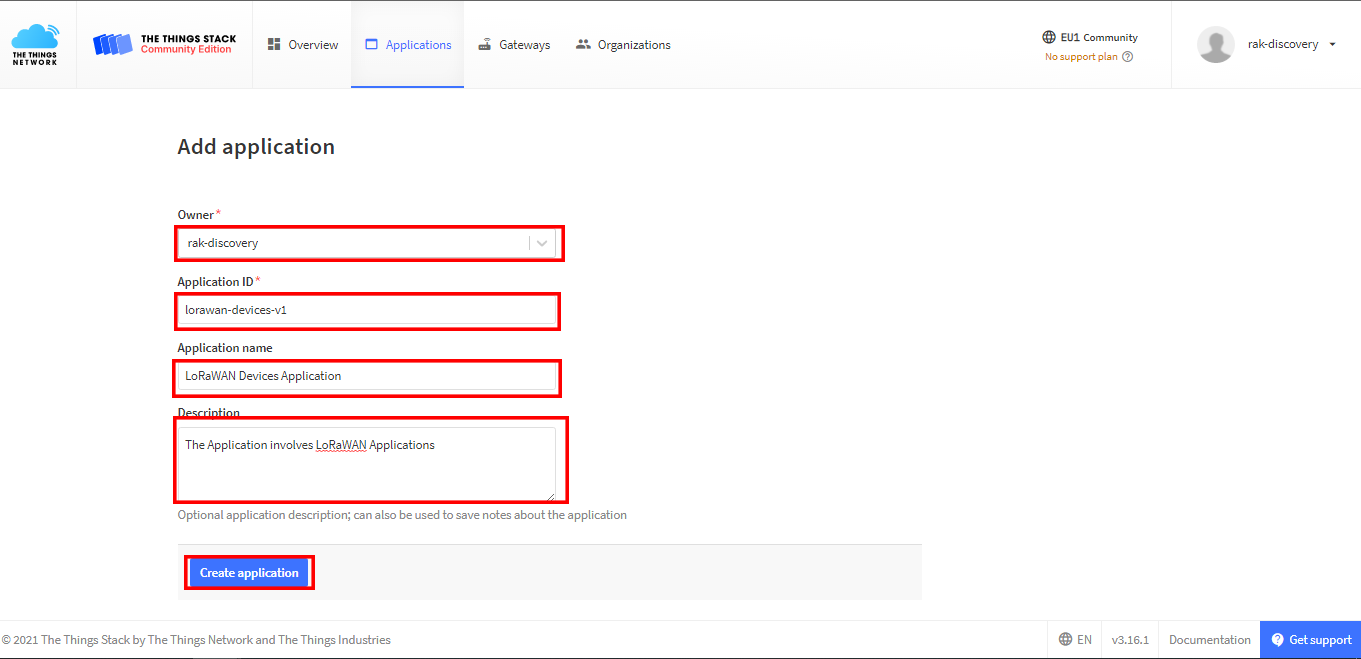Click The Things Network cloud logo
The image size is (1361, 659).
(x=36, y=43)
